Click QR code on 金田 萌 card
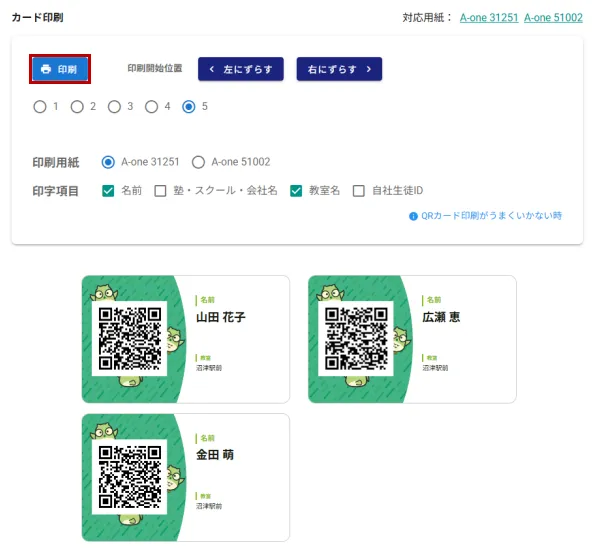 [130, 477]
